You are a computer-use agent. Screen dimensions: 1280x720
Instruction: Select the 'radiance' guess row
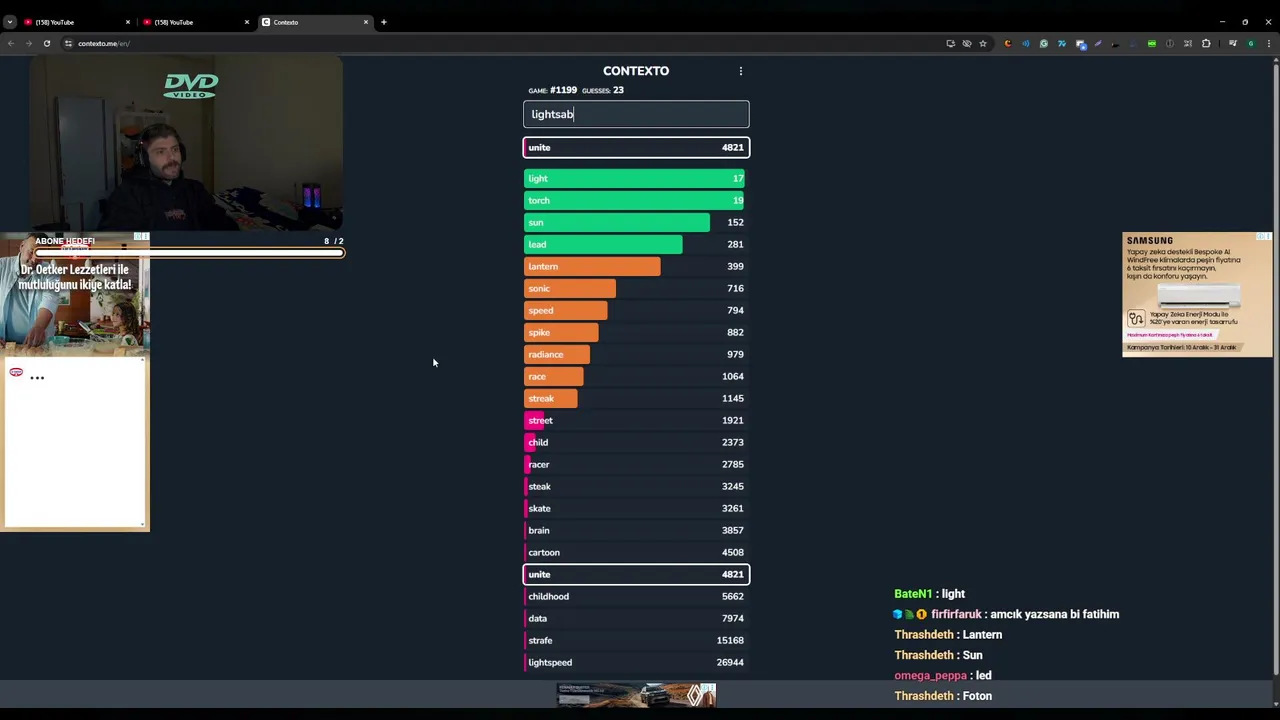coord(636,354)
